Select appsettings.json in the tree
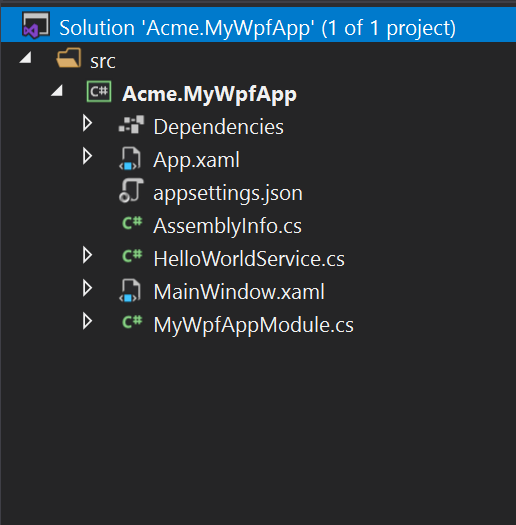Viewport: 516px width, 525px height. coord(228,193)
